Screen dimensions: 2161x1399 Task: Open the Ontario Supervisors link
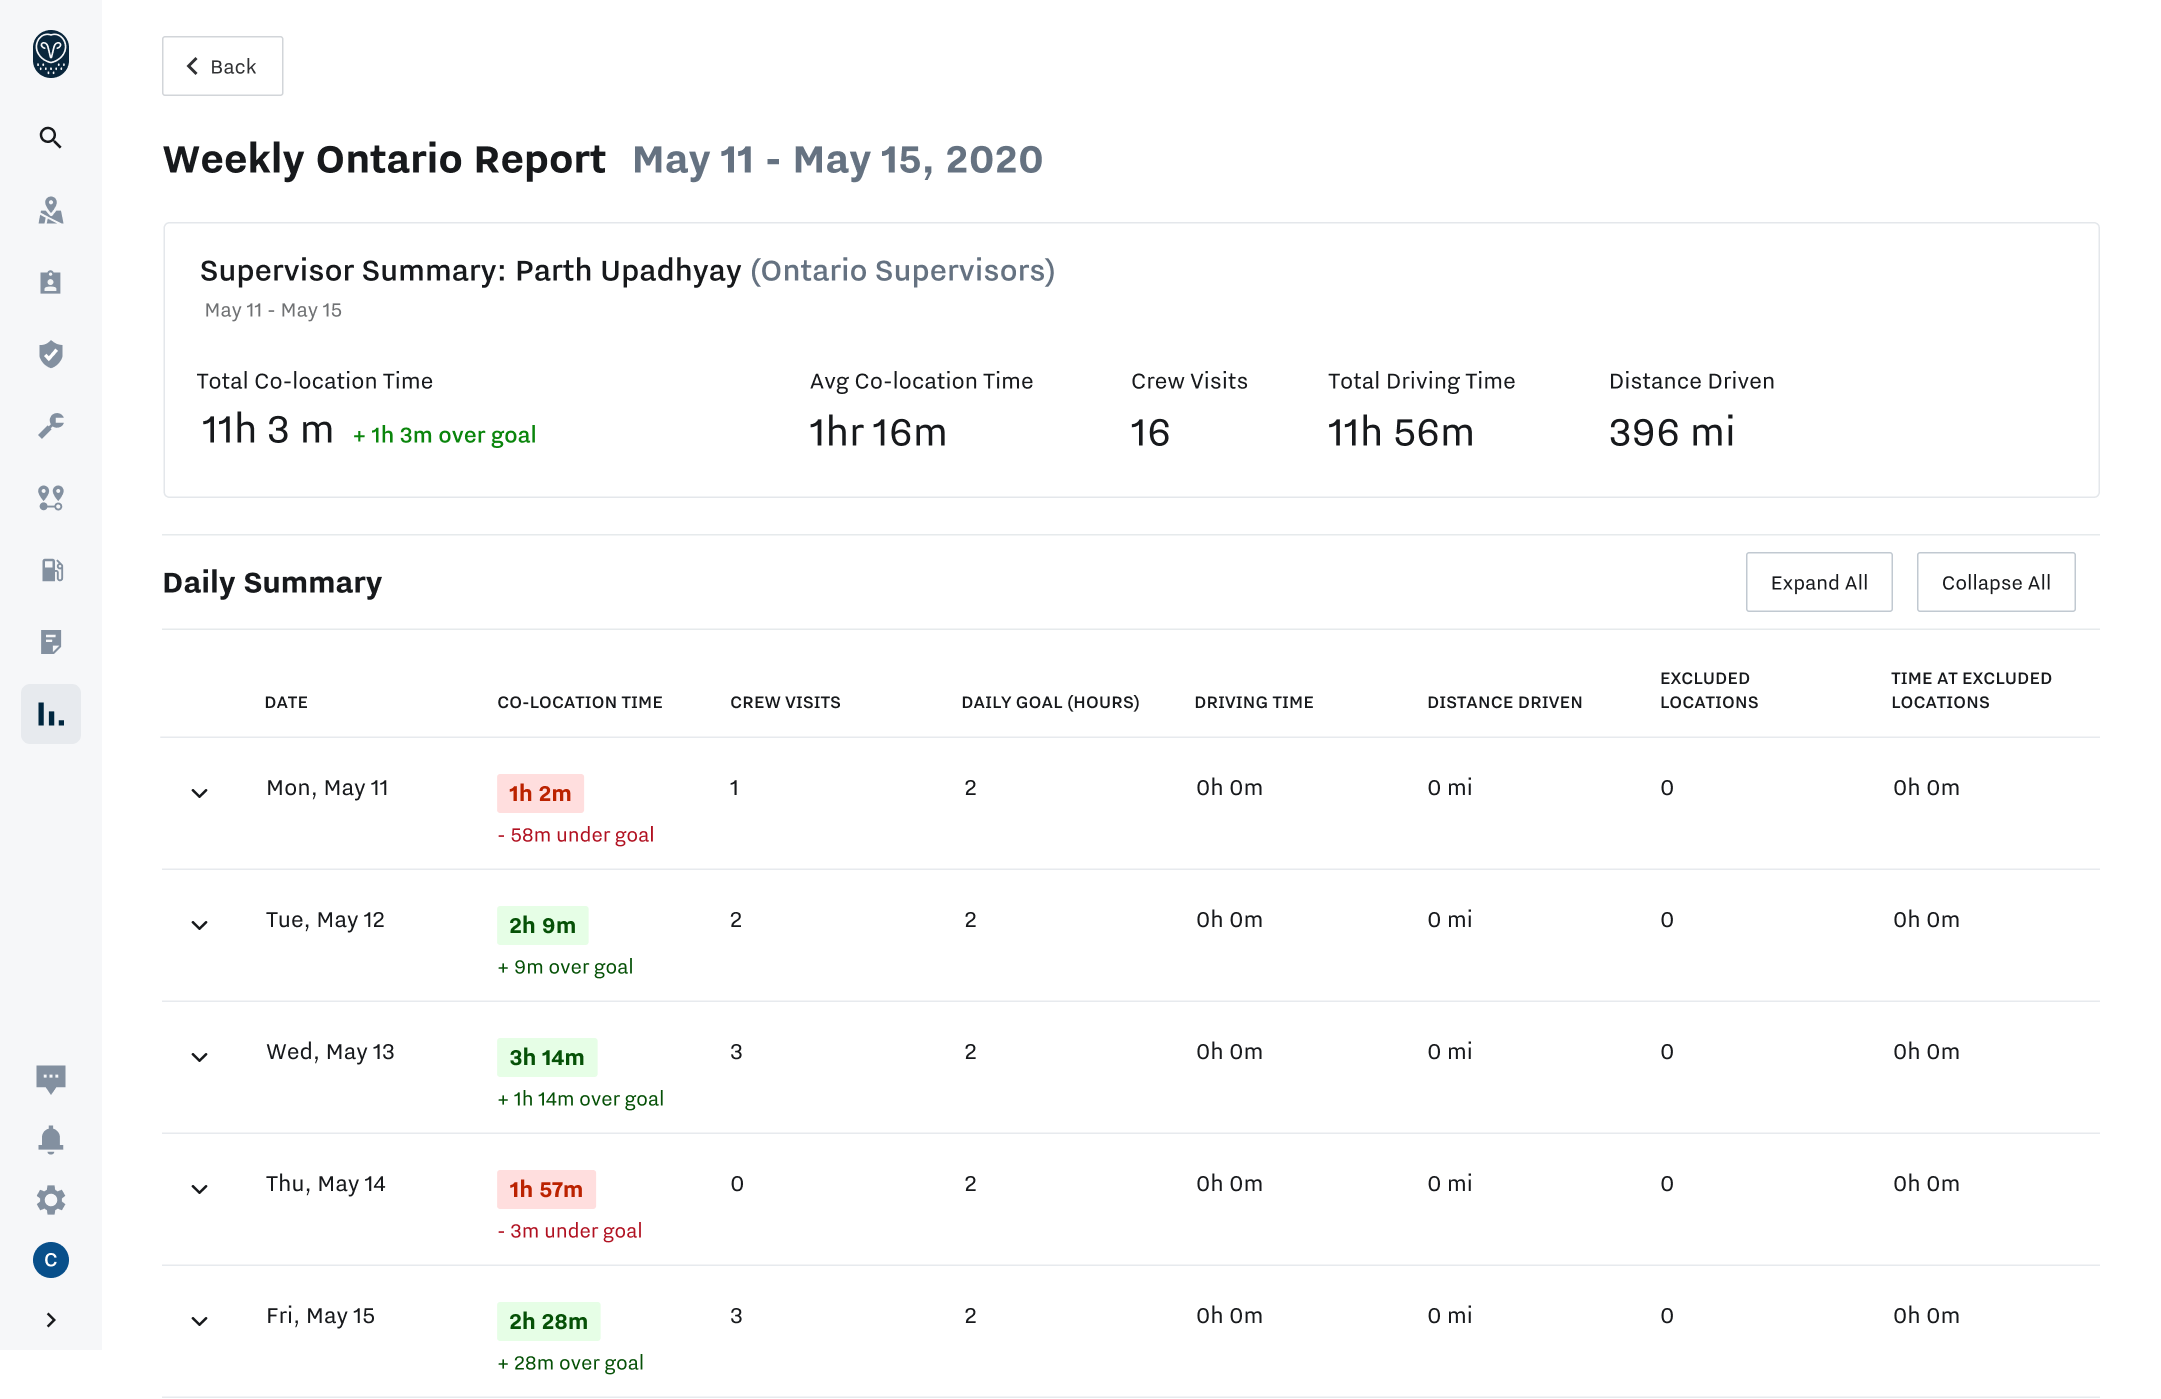pos(903,270)
